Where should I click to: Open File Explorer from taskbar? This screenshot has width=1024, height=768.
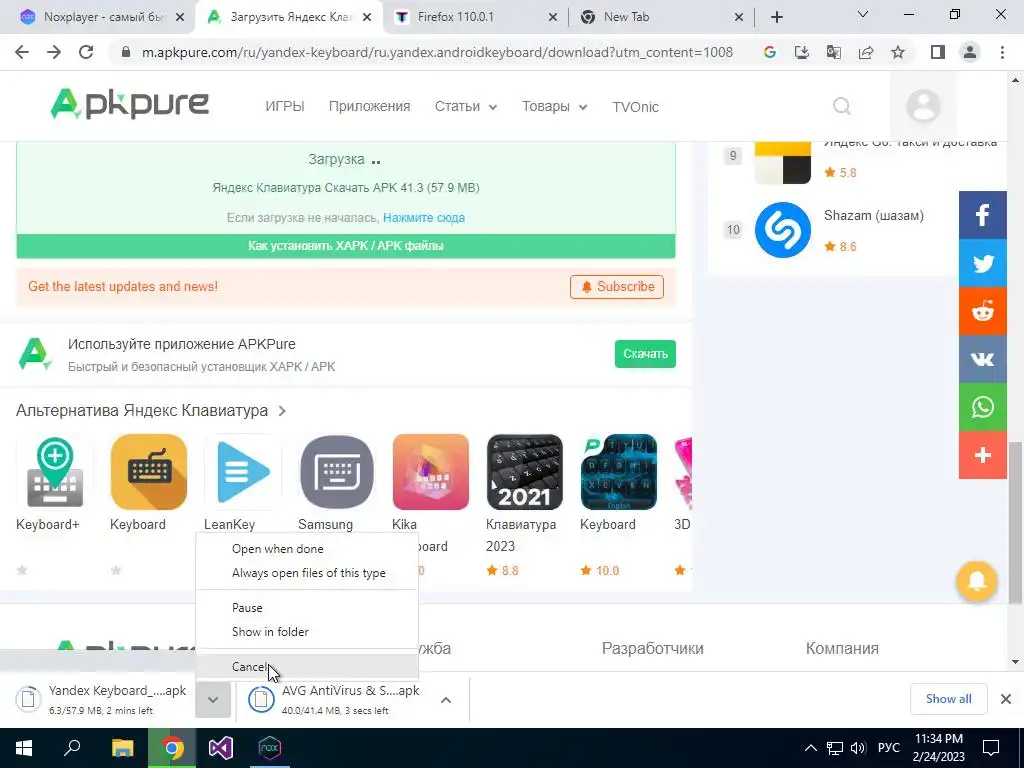(x=123, y=748)
